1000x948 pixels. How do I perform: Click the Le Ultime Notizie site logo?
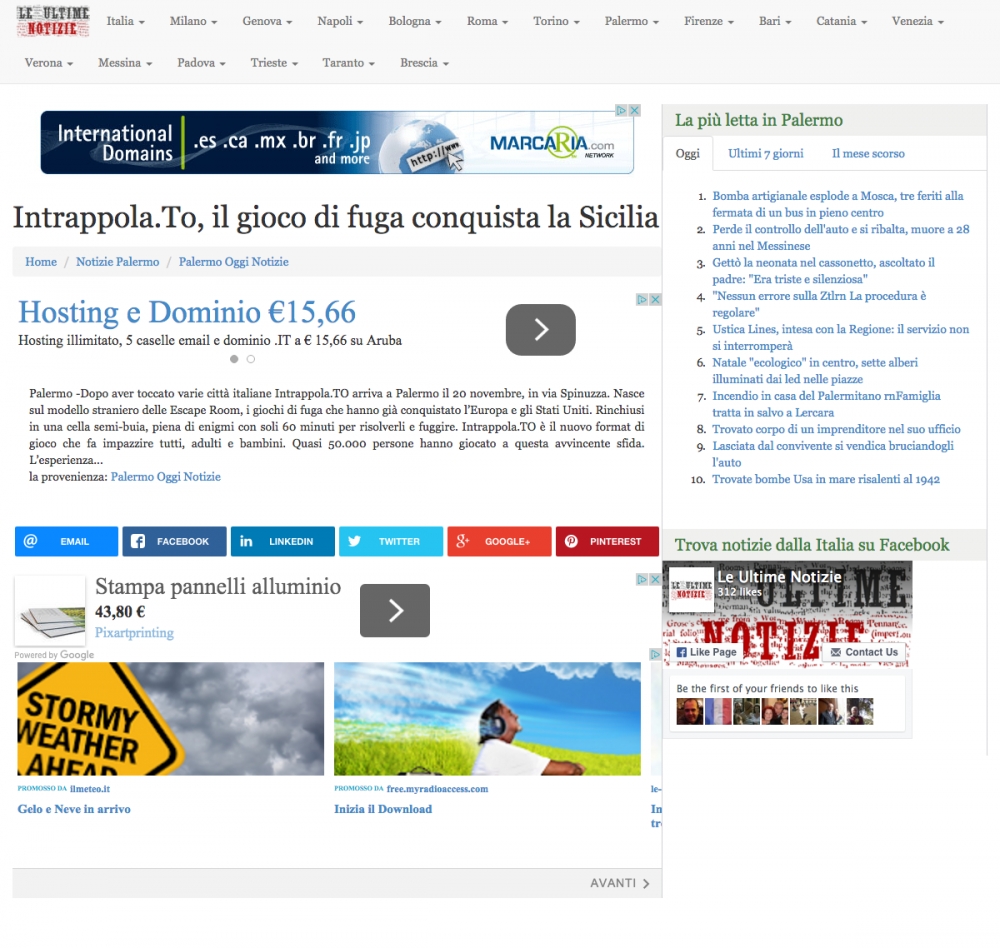[53, 22]
